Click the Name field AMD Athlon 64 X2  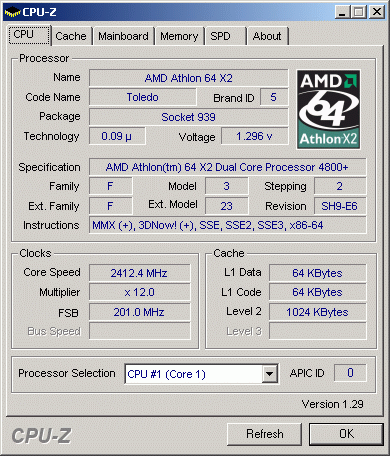[189, 78]
